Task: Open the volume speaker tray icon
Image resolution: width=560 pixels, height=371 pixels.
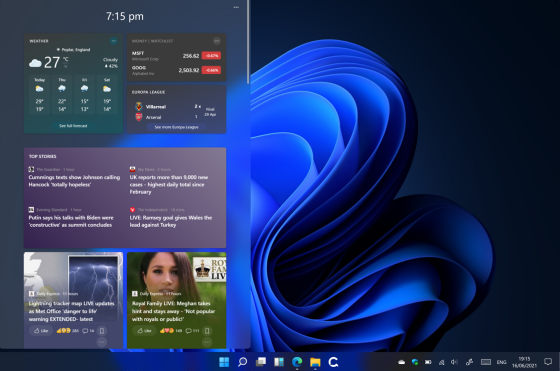Action: coord(454,362)
